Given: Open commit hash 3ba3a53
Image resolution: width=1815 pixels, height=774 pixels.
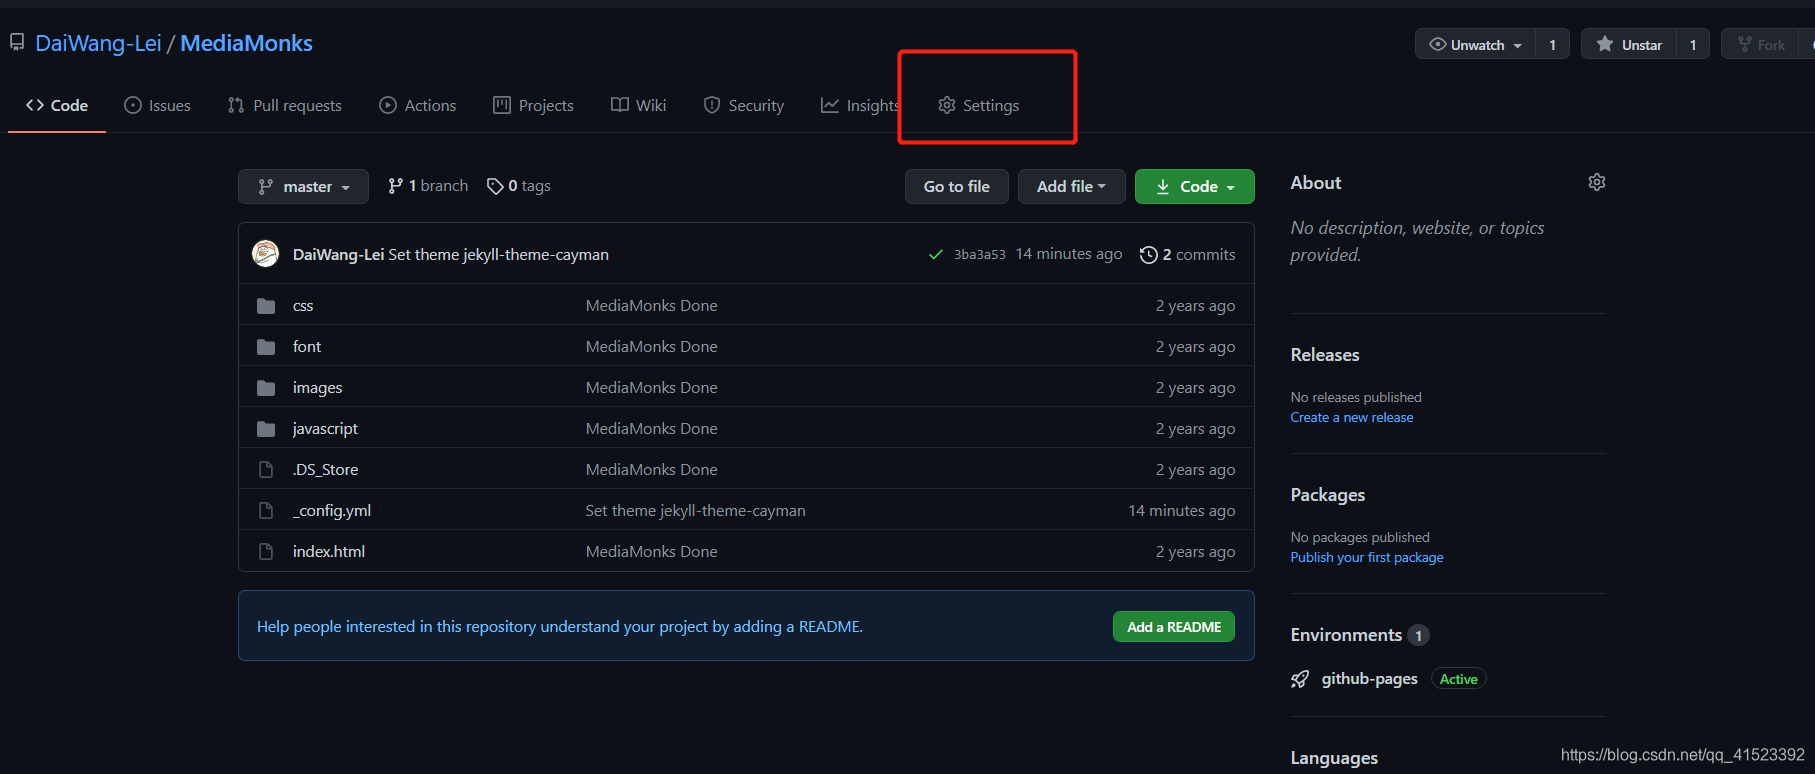Looking at the screenshot, I should coord(980,255).
